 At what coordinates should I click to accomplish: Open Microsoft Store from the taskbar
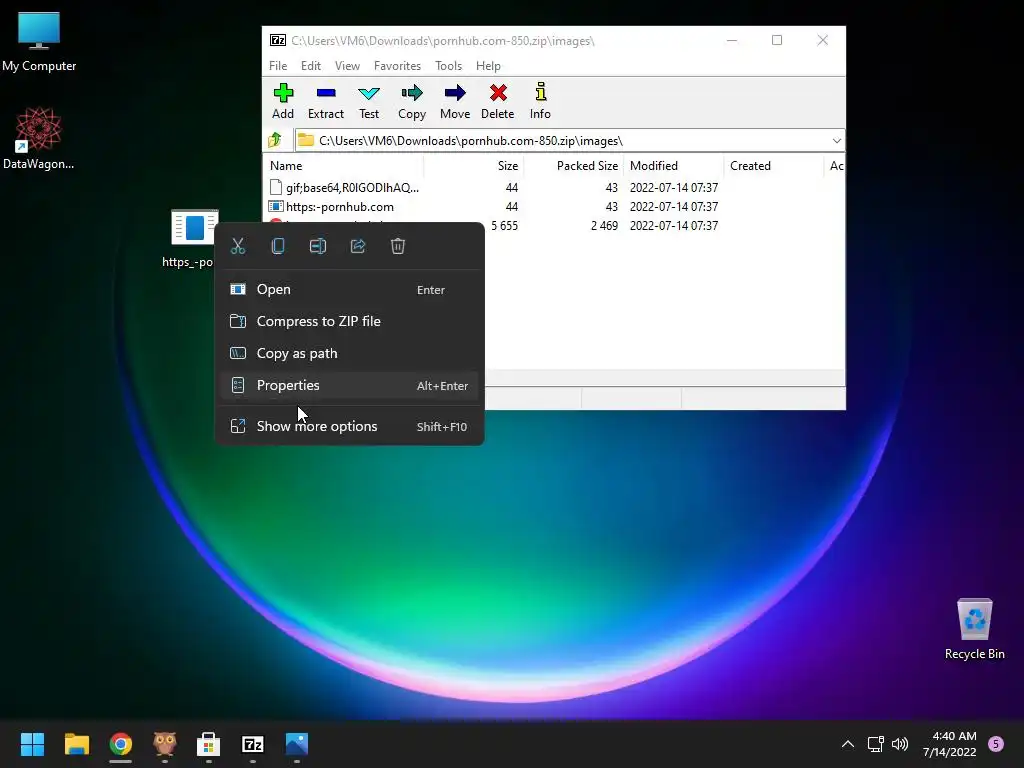(x=208, y=744)
